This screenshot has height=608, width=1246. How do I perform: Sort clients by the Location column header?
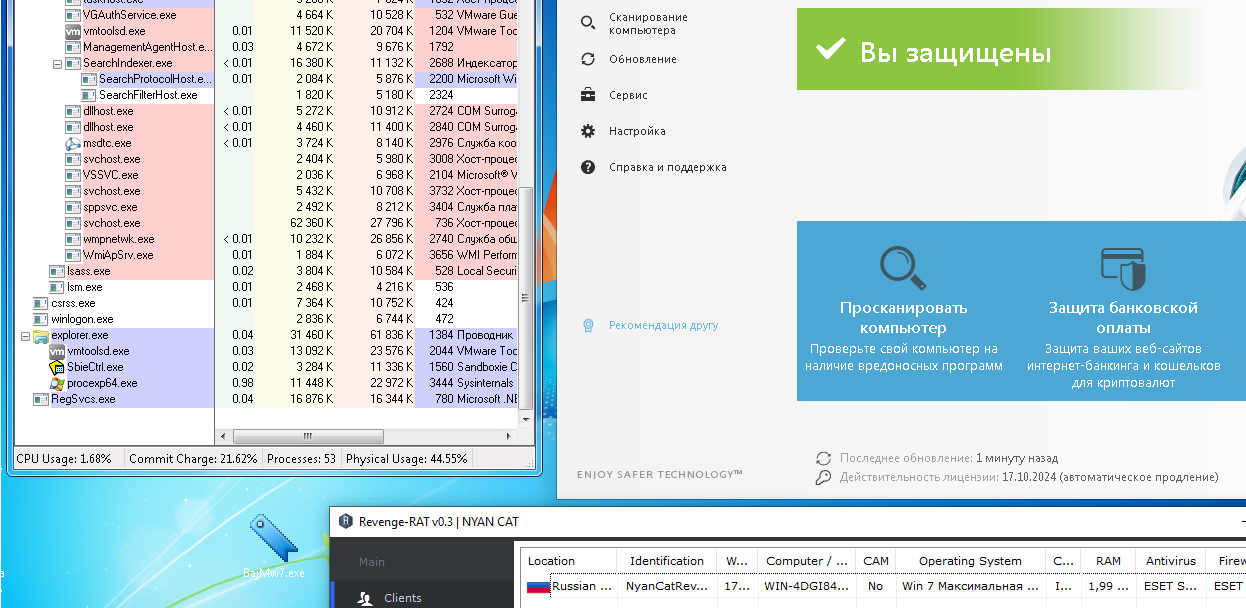(x=567, y=561)
